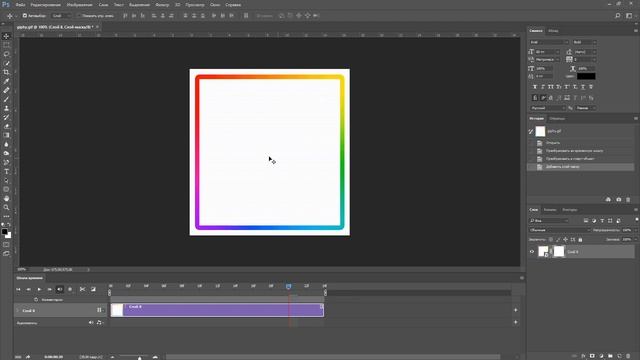
Task: Open the anti-aliasing method dropdown
Action: coord(586,108)
